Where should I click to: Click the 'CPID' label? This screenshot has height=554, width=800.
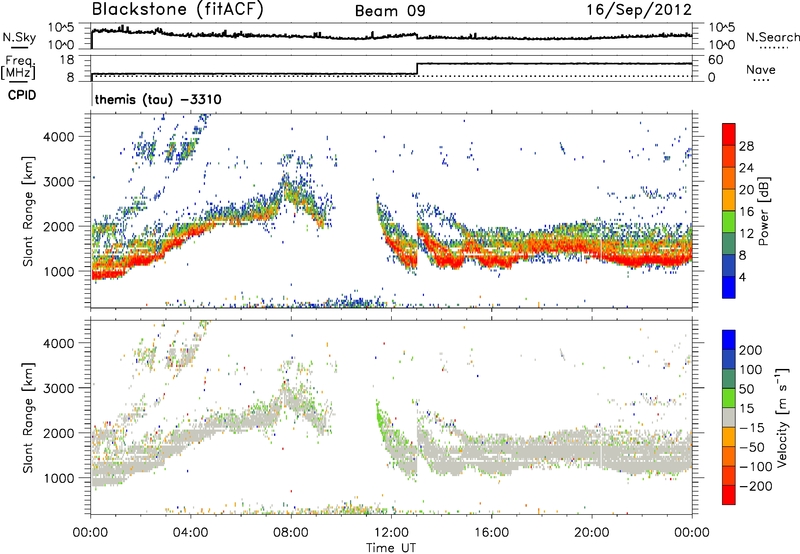click(22, 95)
